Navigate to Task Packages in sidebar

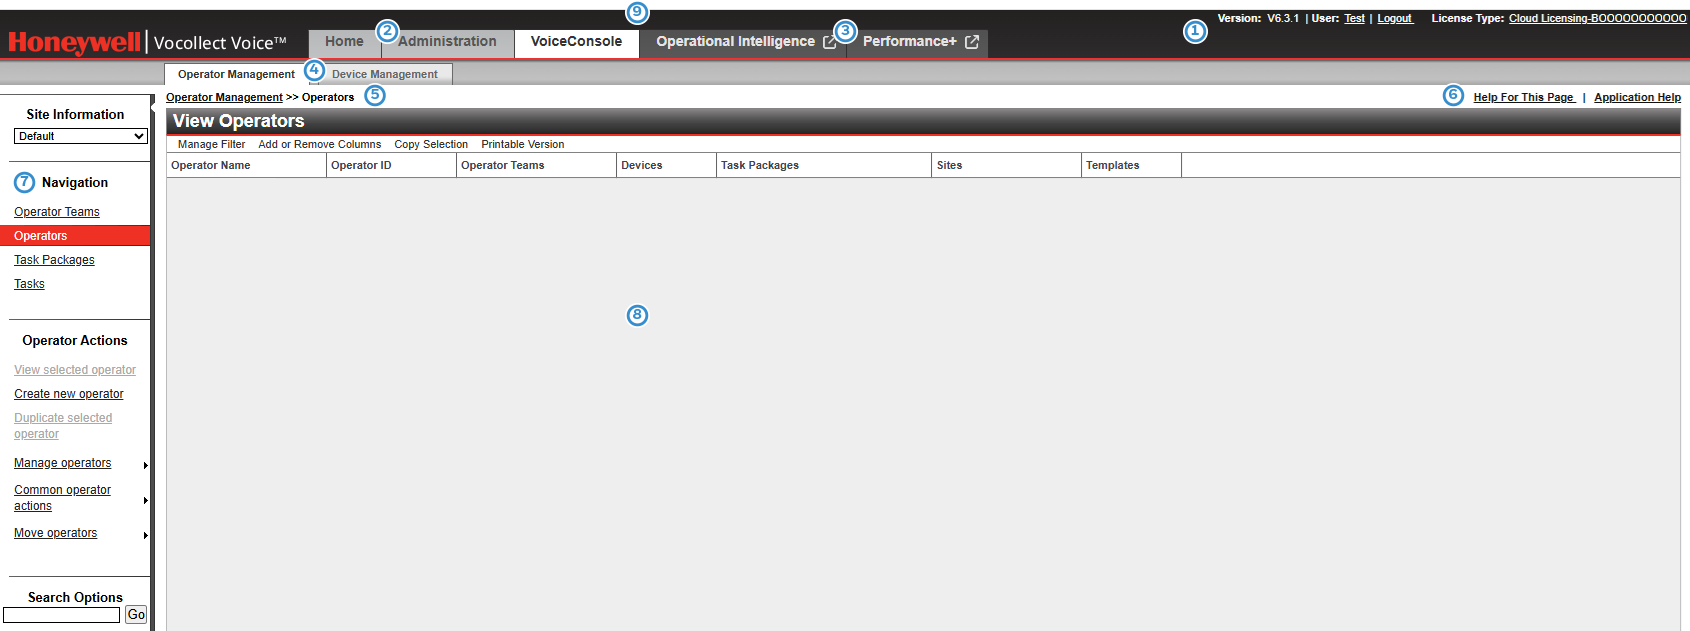pyautogui.click(x=54, y=260)
